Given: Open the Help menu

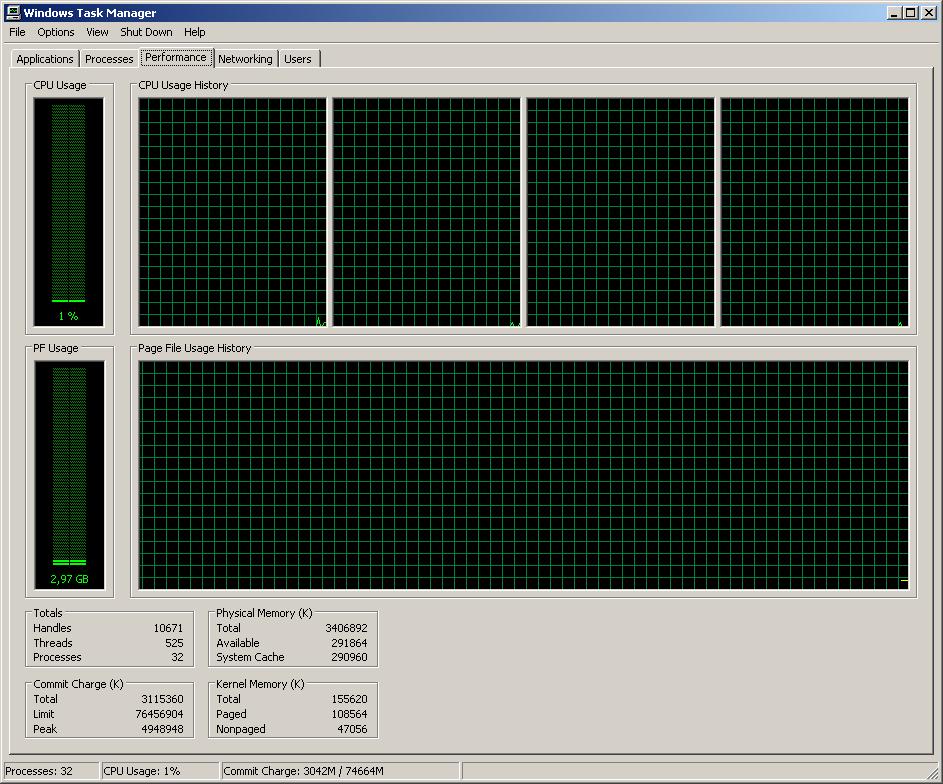Looking at the screenshot, I should pos(195,32).
